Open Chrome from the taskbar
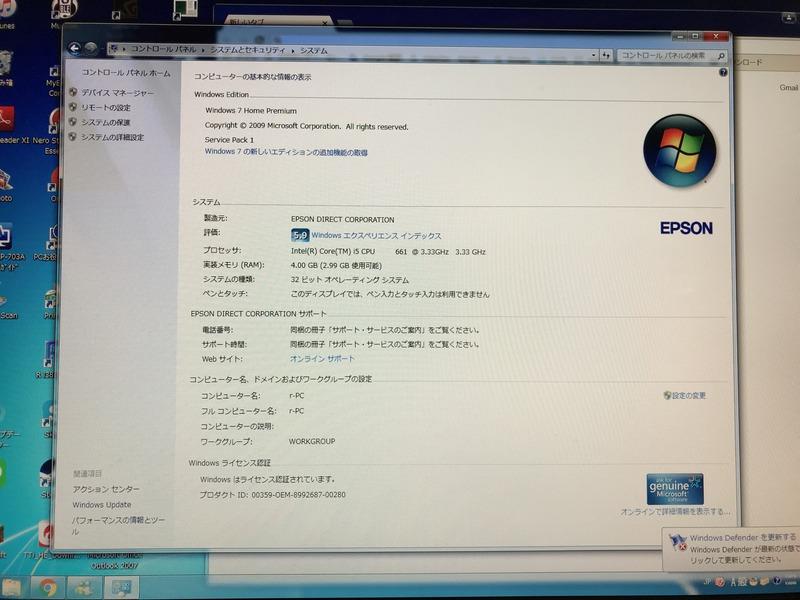Screen dimensions: 800x600 (x=48, y=588)
